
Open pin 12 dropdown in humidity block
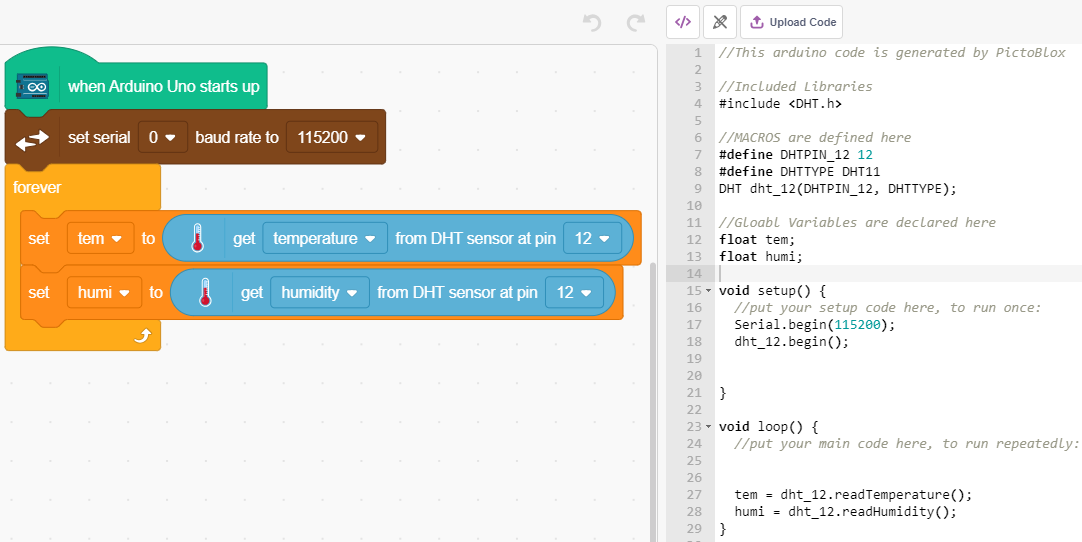pyautogui.click(x=575, y=292)
